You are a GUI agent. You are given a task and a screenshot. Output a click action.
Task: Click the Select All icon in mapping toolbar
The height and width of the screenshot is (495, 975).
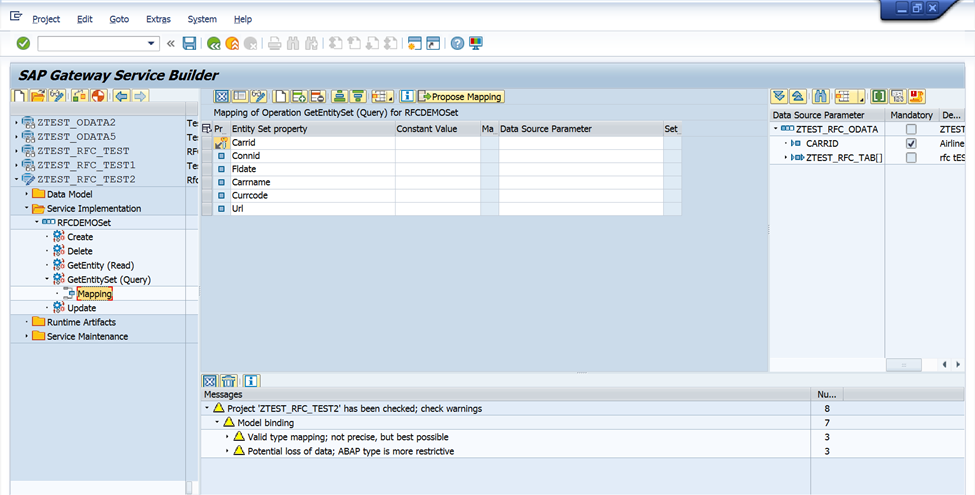tap(221, 96)
